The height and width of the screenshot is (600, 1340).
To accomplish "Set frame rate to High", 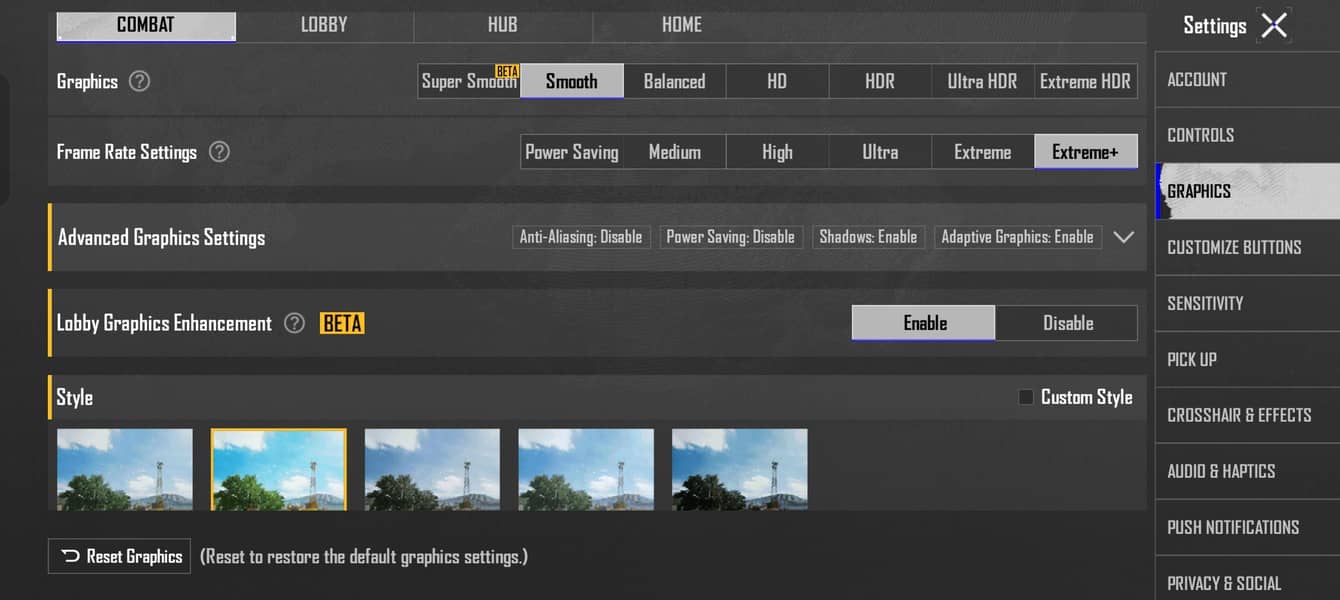I will [x=777, y=152].
